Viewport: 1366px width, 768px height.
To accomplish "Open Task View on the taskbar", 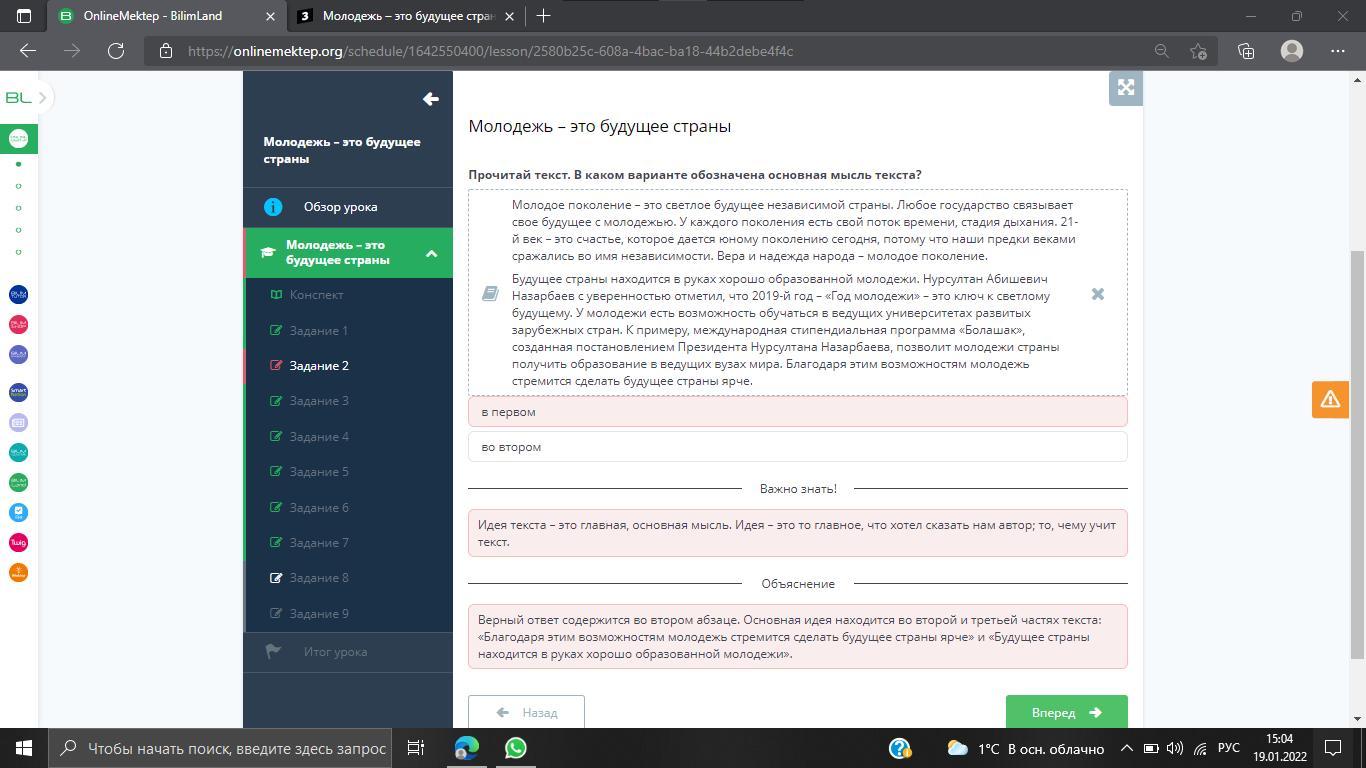I will (416, 748).
